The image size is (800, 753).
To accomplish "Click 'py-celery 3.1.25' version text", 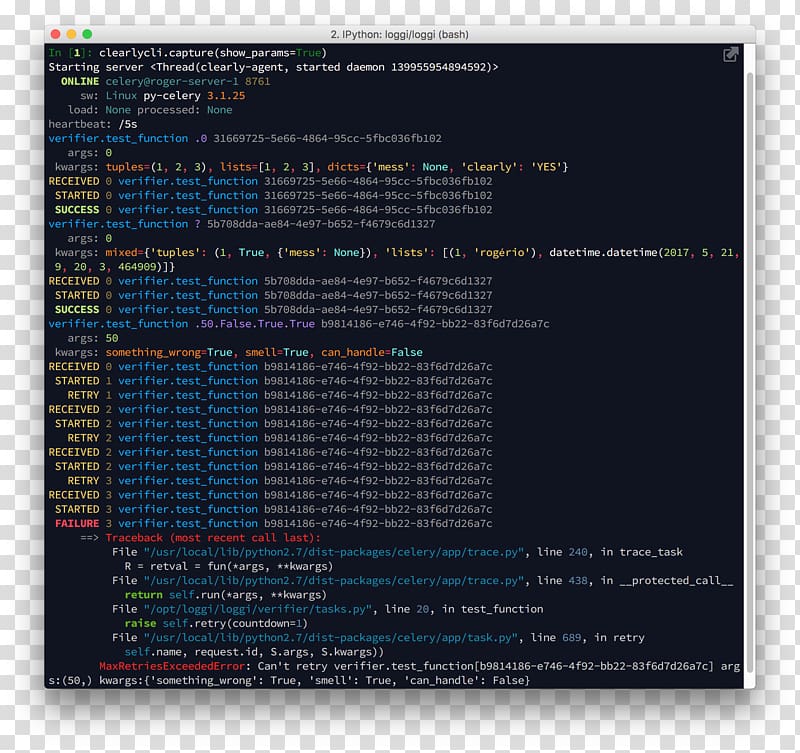I will [194, 95].
